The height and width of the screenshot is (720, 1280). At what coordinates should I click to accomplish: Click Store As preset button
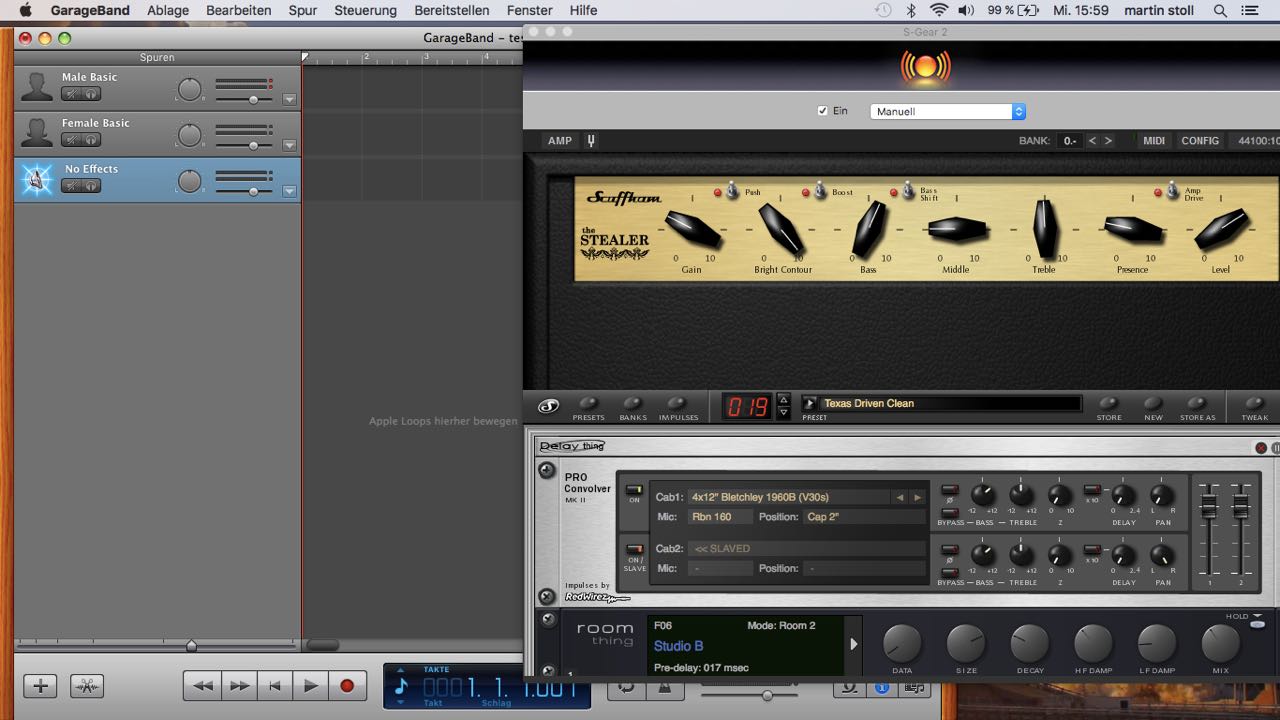point(1197,403)
